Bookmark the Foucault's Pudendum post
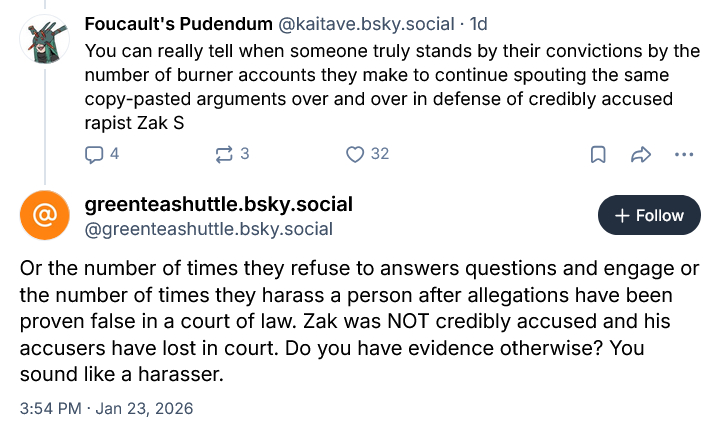The width and height of the screenshot is (720, 432). tap(597, 154)
